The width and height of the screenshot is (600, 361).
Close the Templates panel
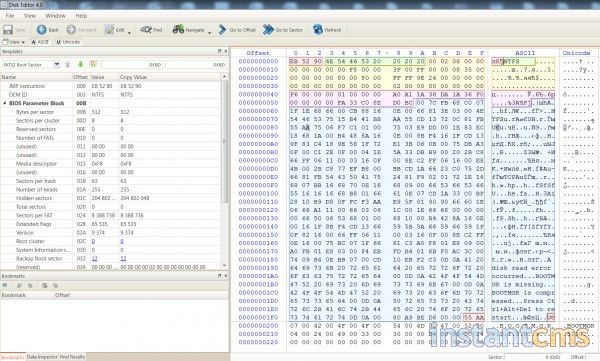point(225,51)
